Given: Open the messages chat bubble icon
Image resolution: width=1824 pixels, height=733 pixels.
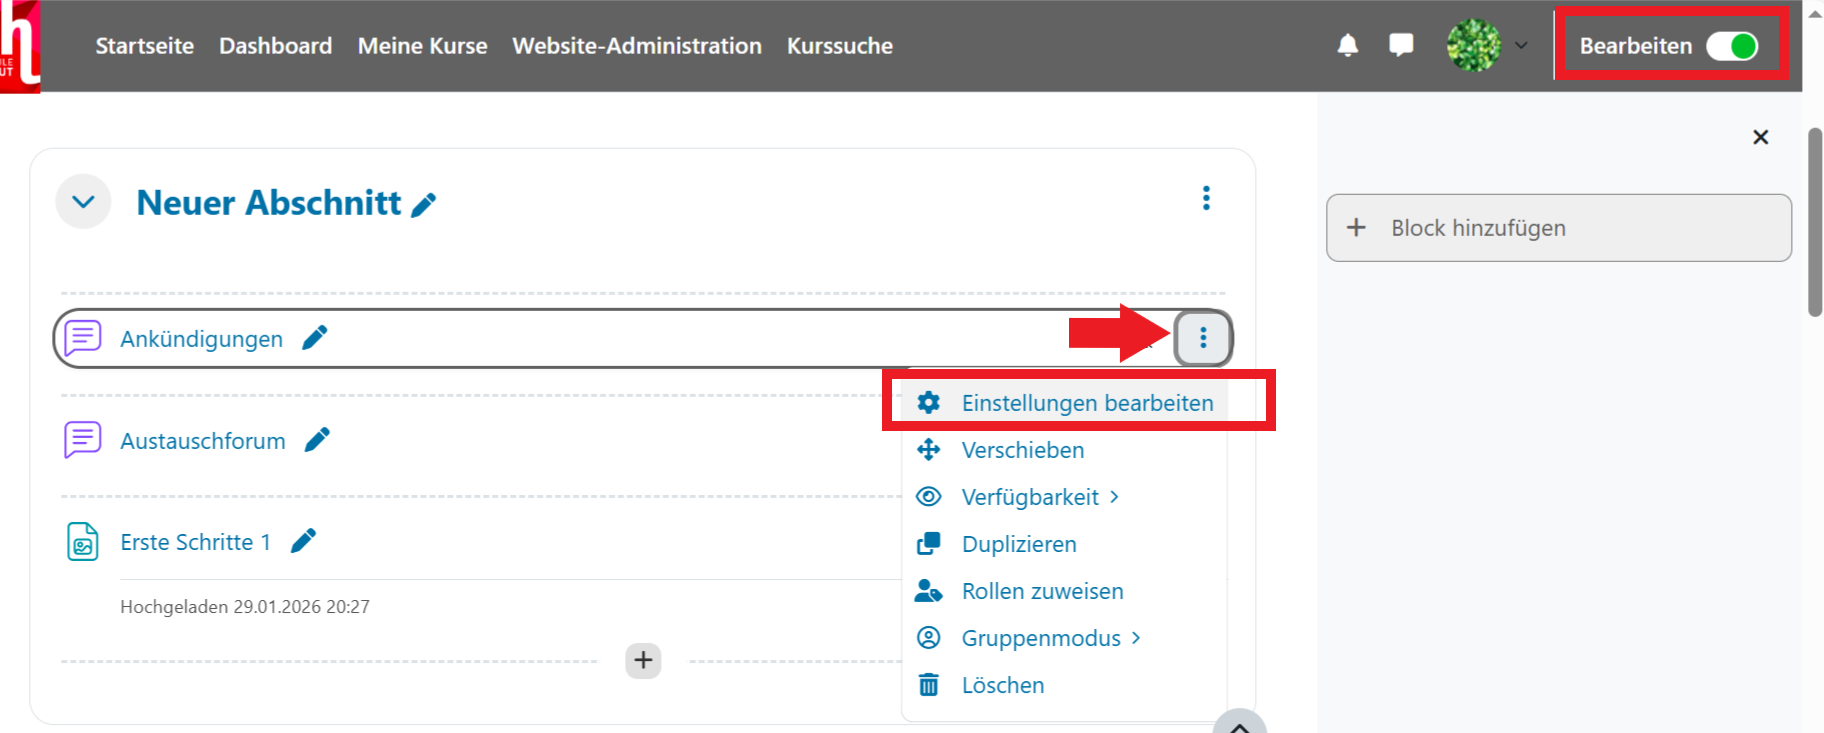Looking at the screenshot, I should coord(1401,46).
